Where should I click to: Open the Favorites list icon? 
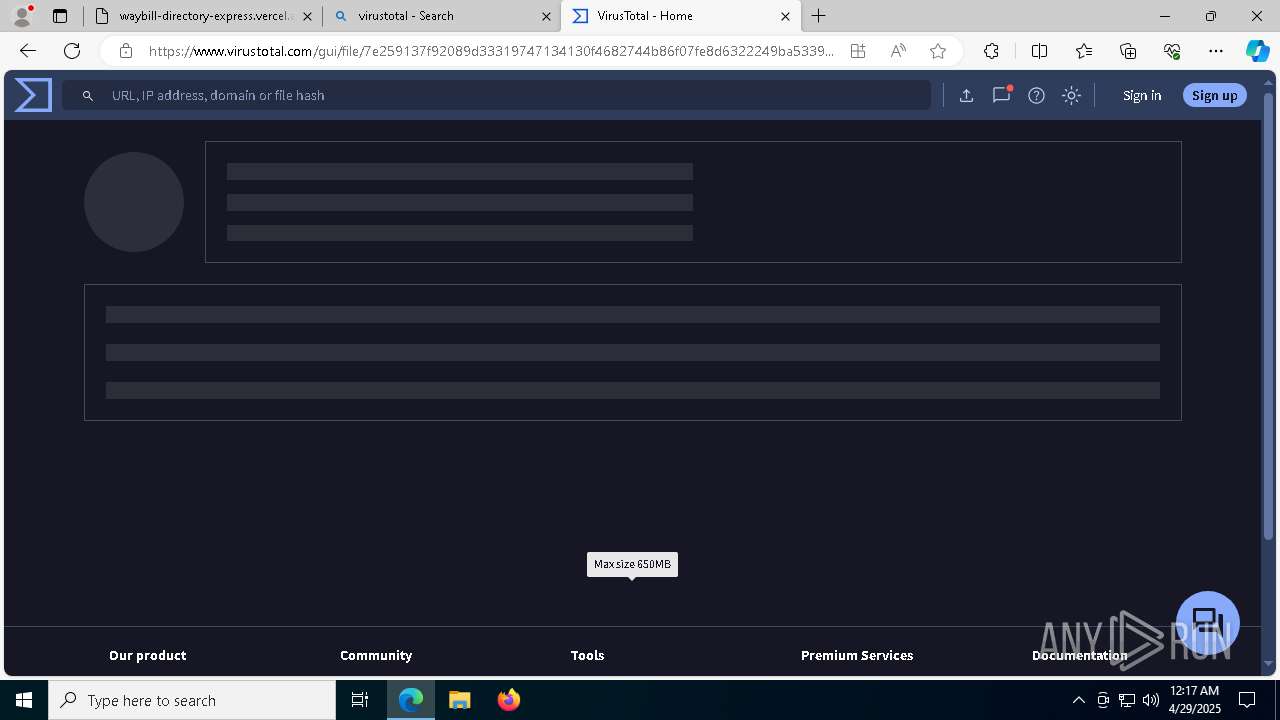pos(1084,51)
